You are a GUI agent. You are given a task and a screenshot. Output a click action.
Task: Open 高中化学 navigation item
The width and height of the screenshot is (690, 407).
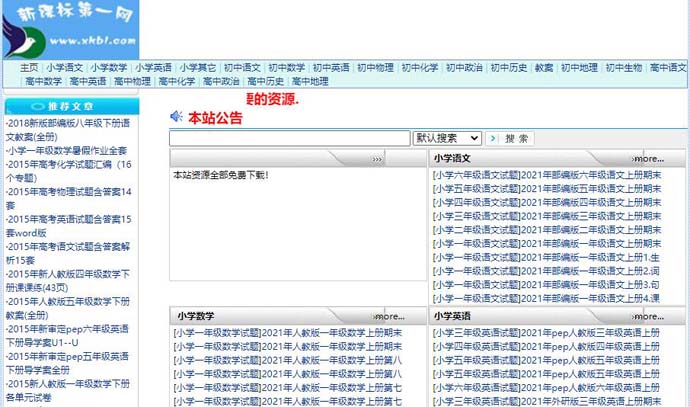[x=177, y=81]
